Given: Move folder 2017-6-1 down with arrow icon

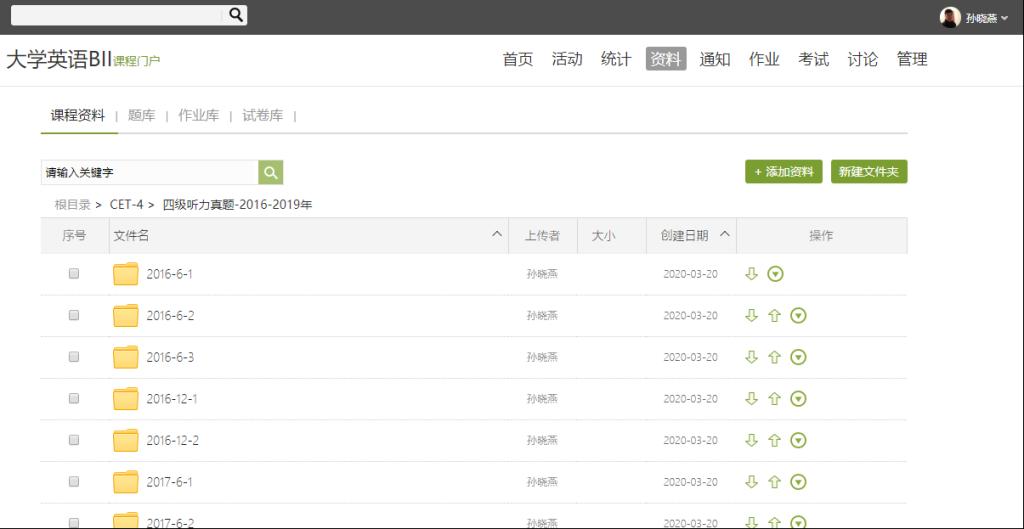Looking at the screenshot, I should pos(752,482).
